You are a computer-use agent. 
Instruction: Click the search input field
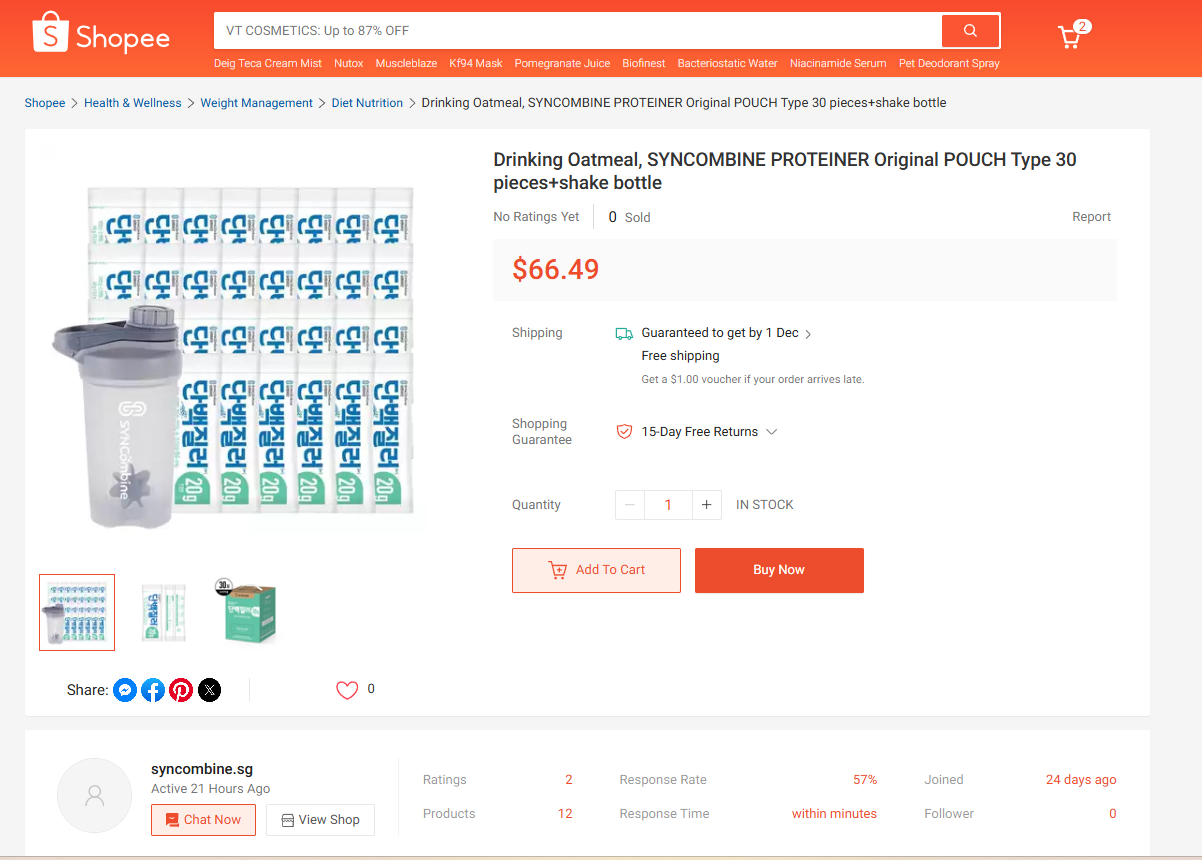tap(577, 31)
